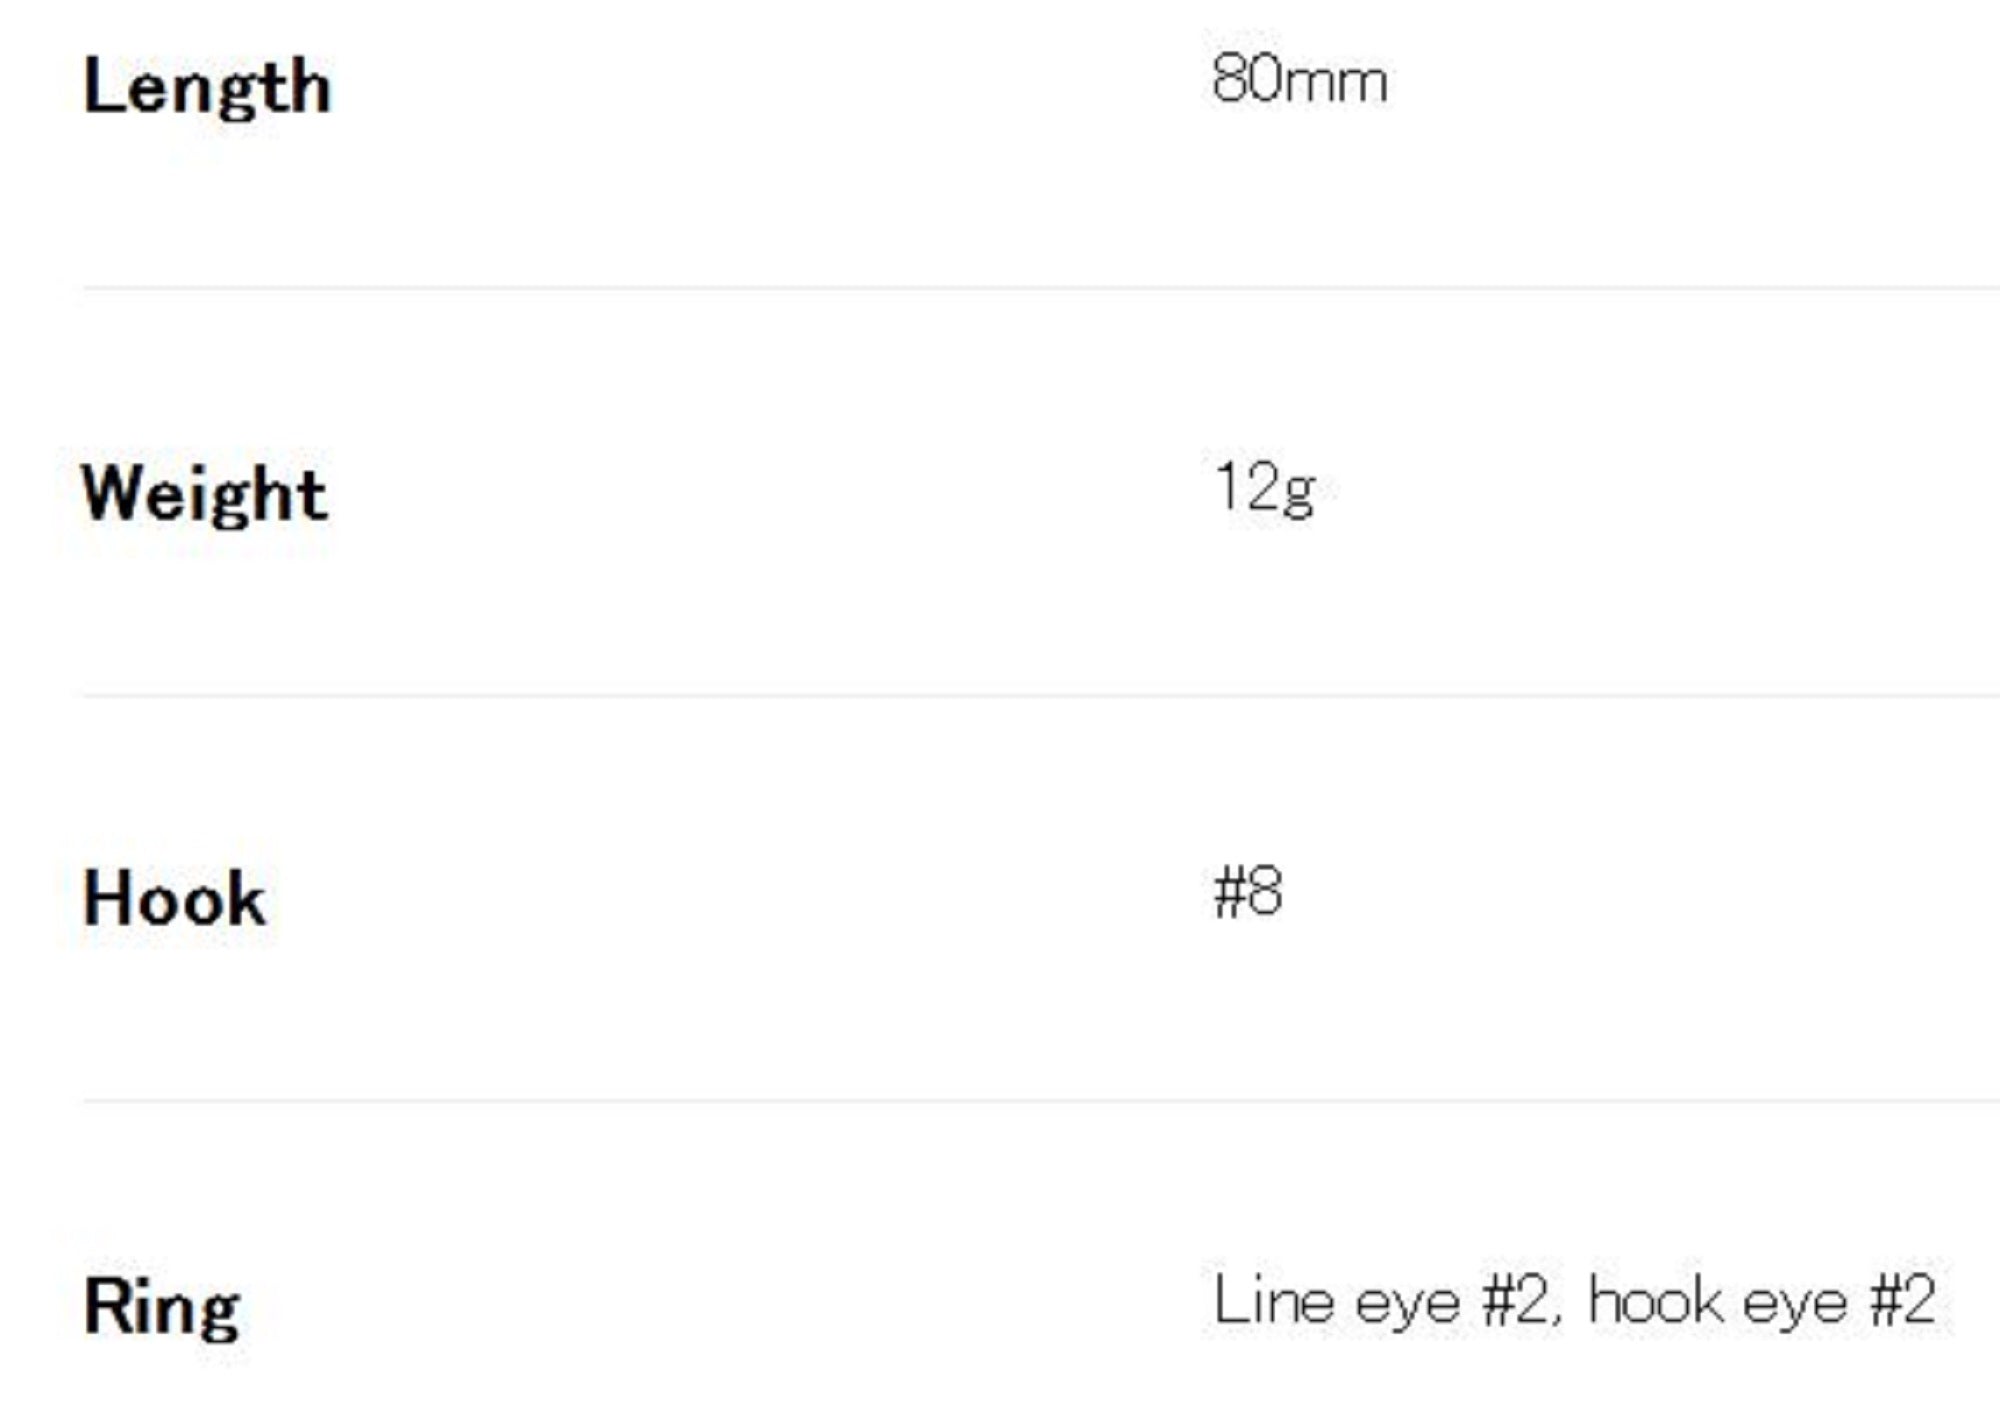2000x1420 pixels.
Task: Click the Length label
Action: tap(207, 88)
